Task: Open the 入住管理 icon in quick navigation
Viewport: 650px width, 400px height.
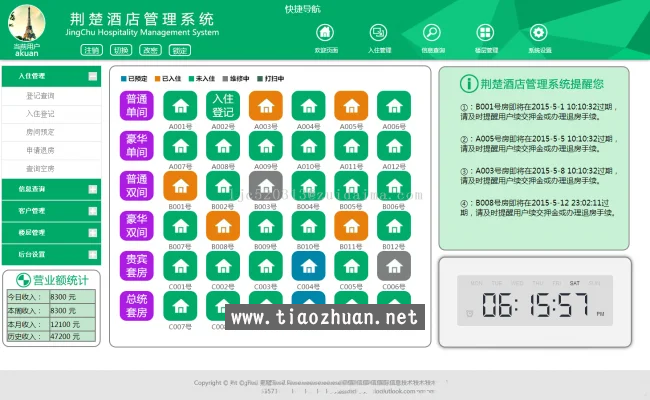Action: [x=378, y=32]
